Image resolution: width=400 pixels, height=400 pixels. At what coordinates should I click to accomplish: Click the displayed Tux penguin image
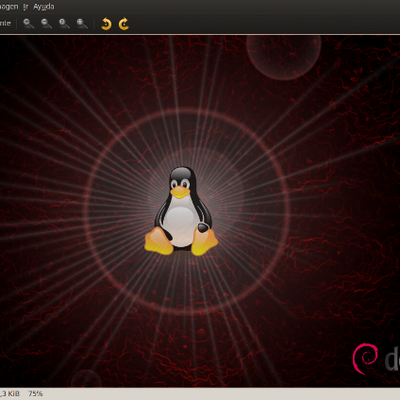click(x=181, y=211)
